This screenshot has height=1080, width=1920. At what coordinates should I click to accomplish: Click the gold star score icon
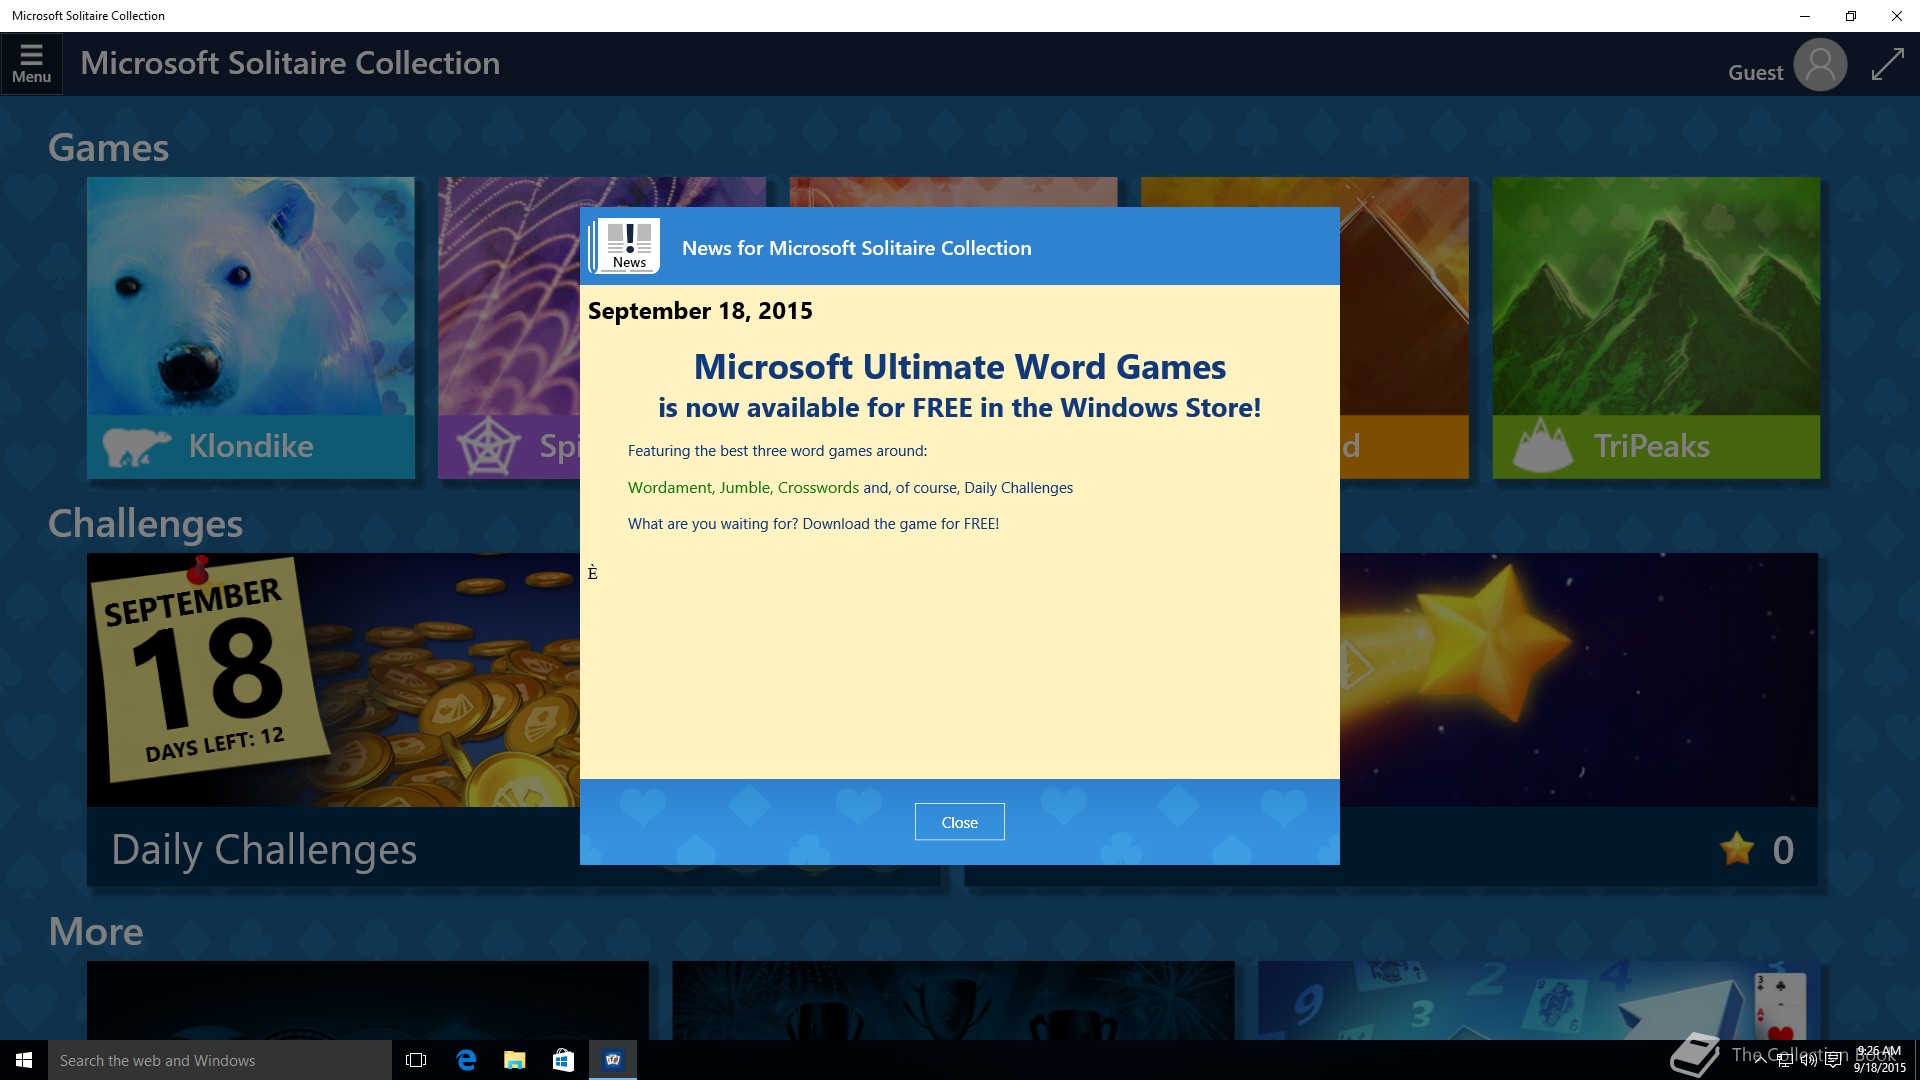tap(1737, 849)
